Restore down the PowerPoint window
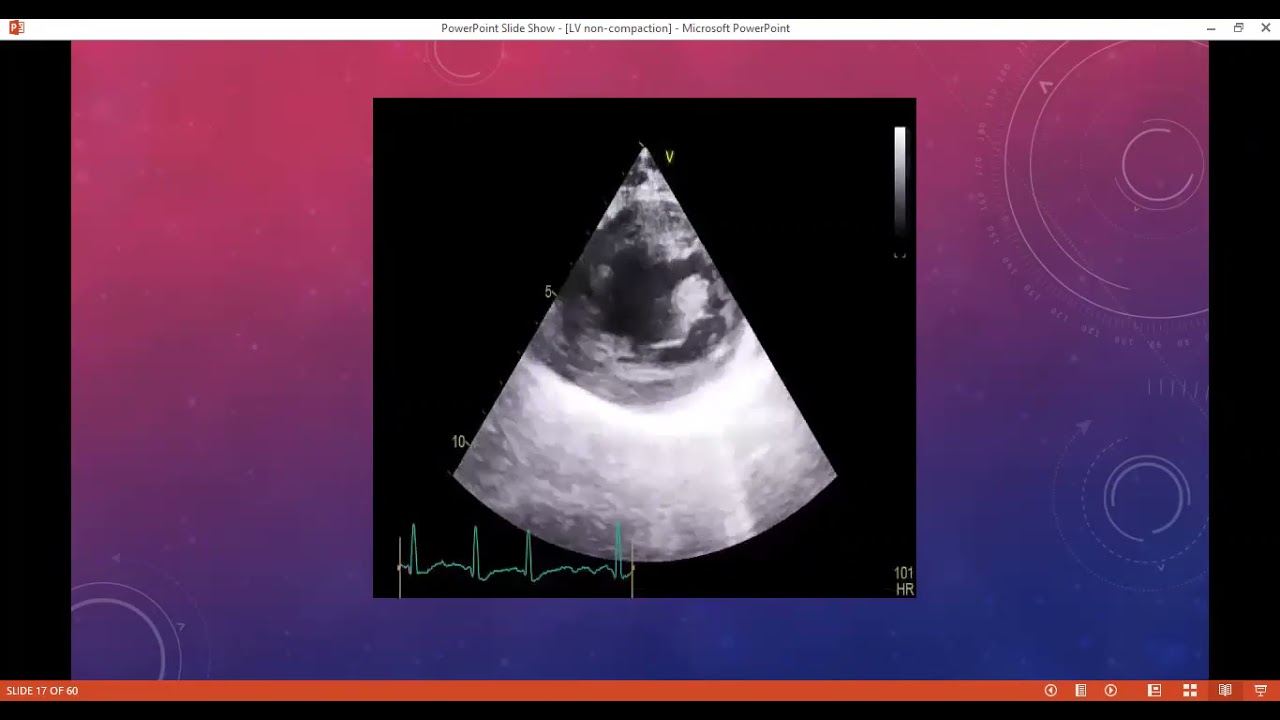This screenshot has width=1280, height=720. tap(1238, 28)
